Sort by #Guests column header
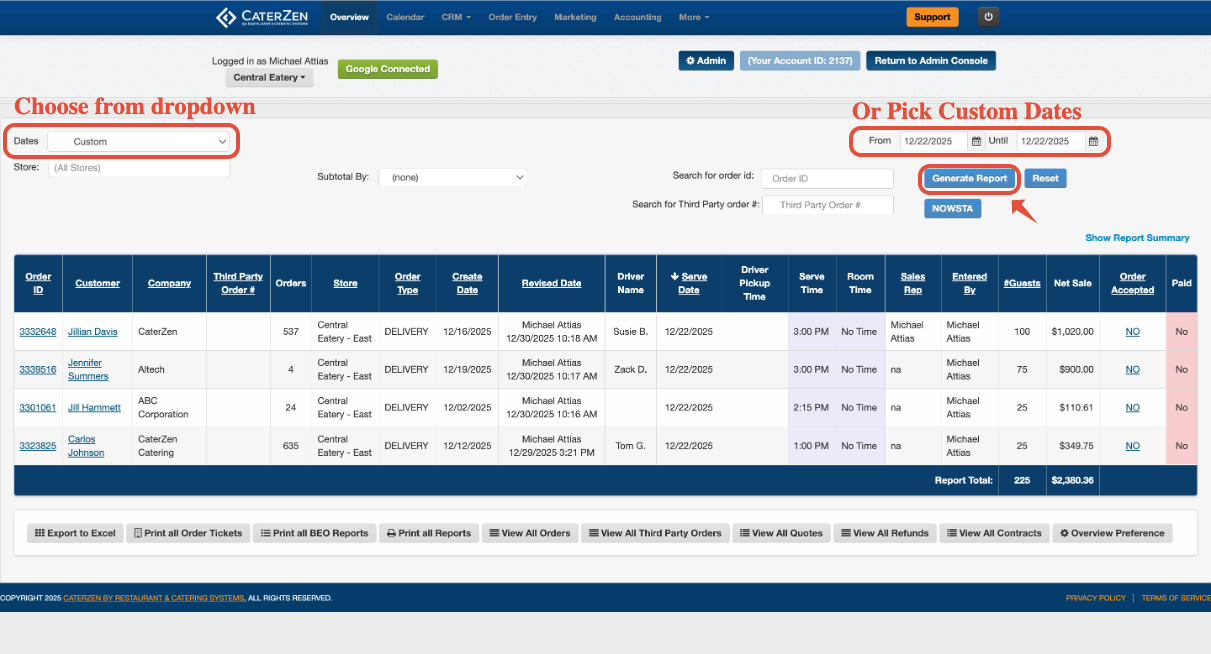The height and width of the screenshot is (654, 1211). pos(1022,283)
